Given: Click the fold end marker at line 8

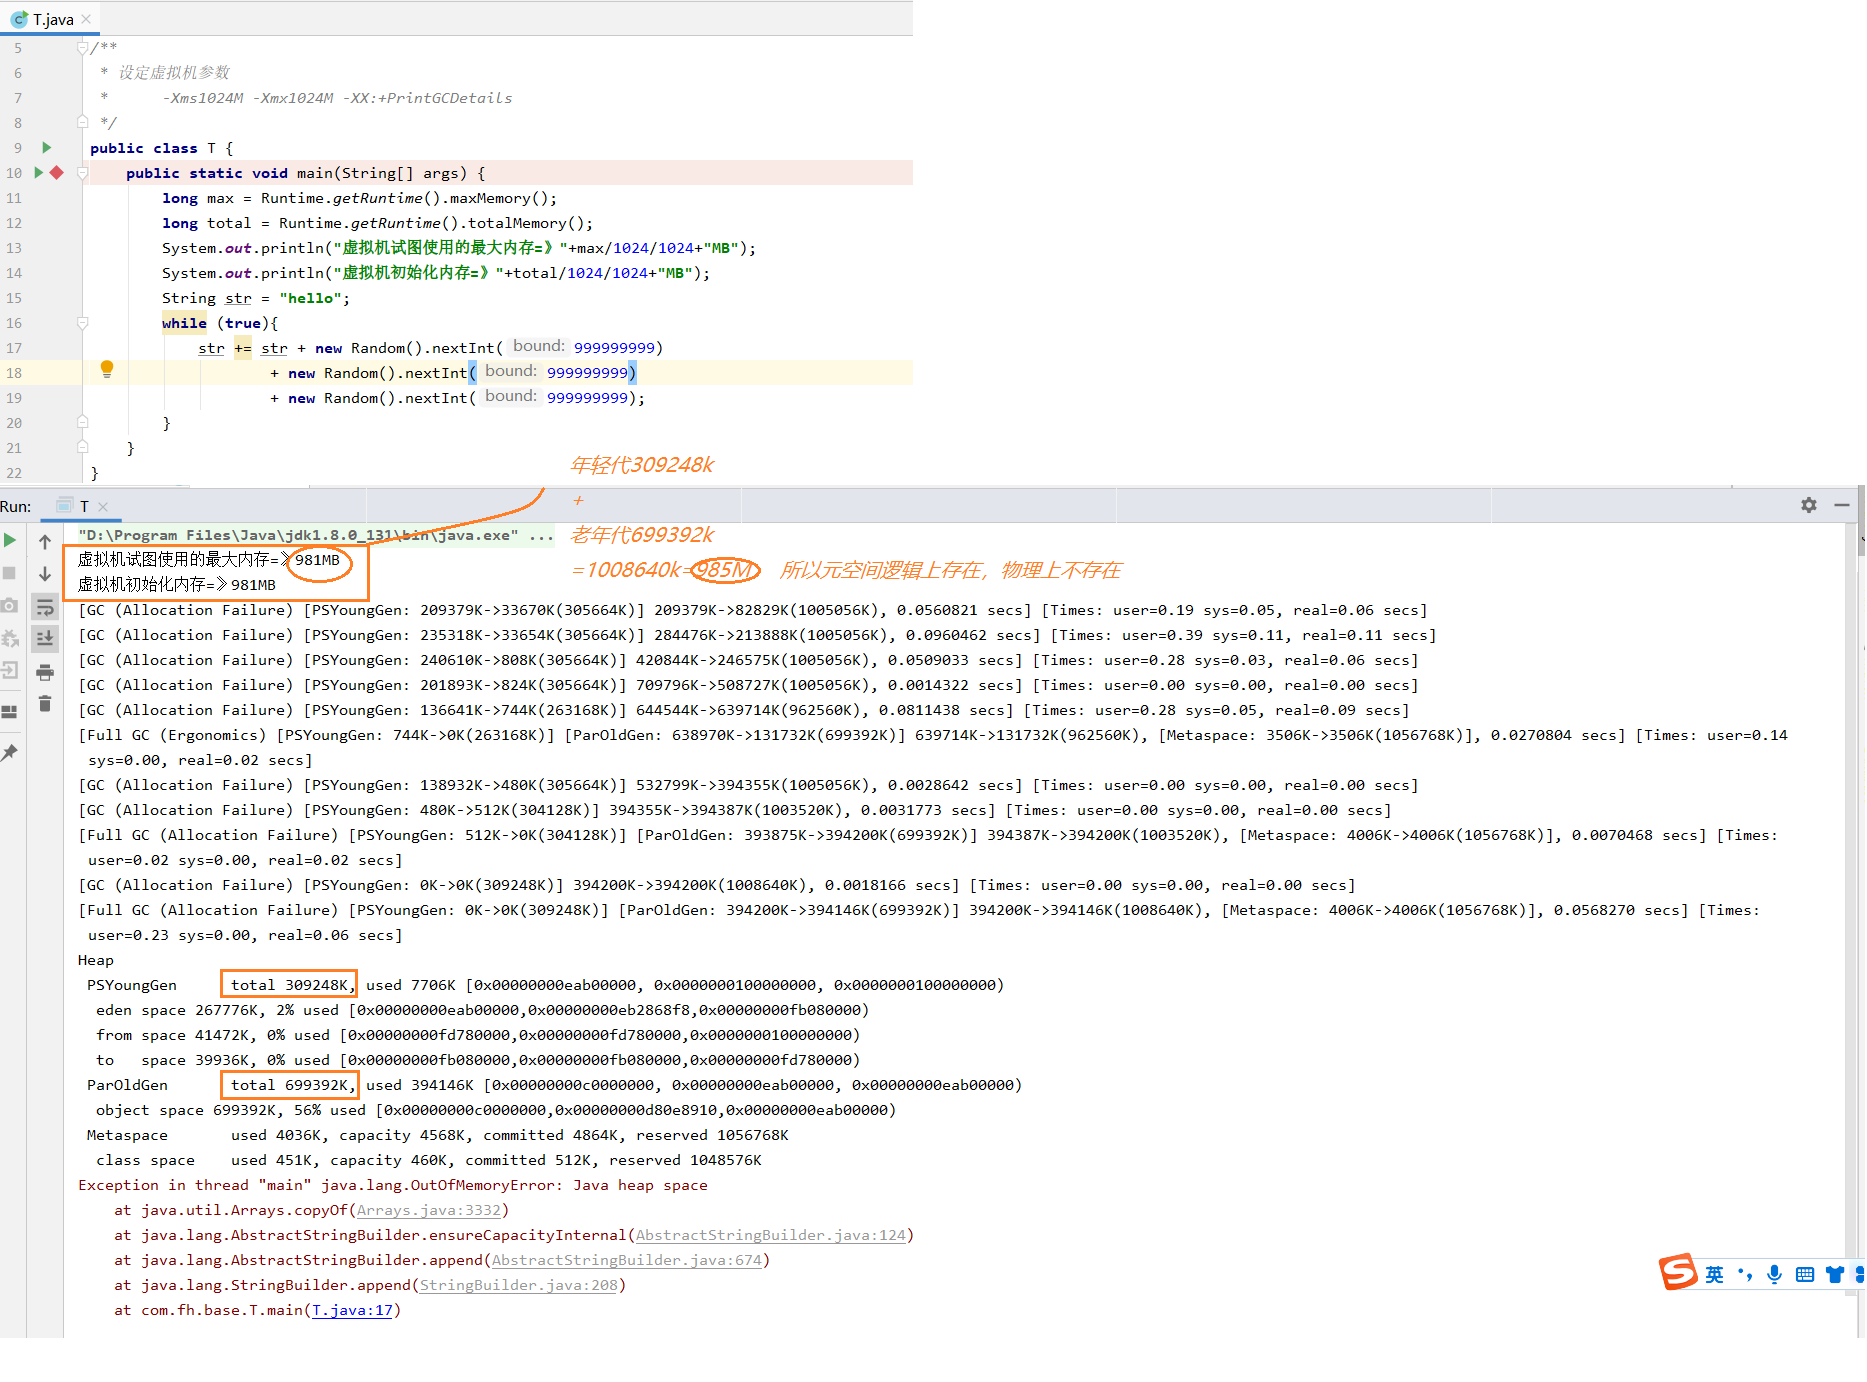Looking at the screenshot, I should coord(83,122).
